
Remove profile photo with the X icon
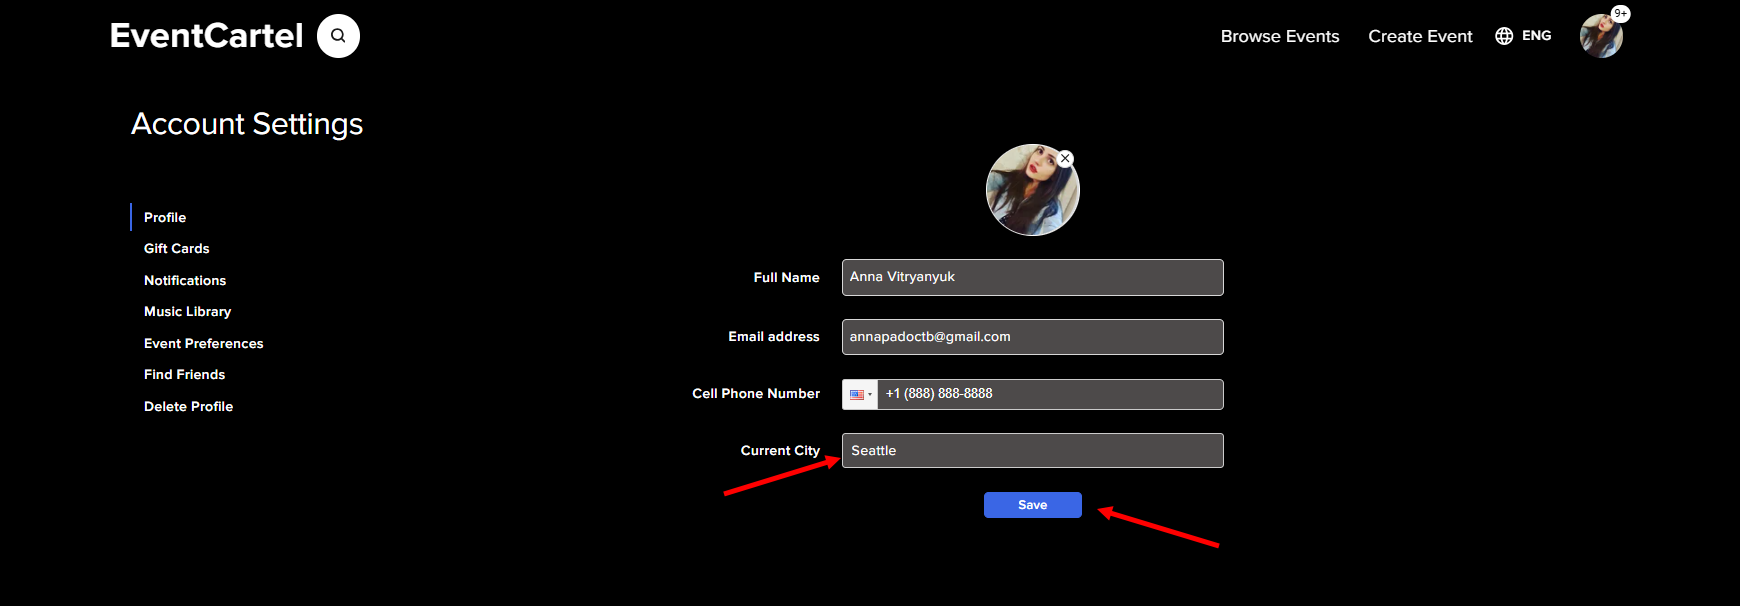click(1065, 159)
